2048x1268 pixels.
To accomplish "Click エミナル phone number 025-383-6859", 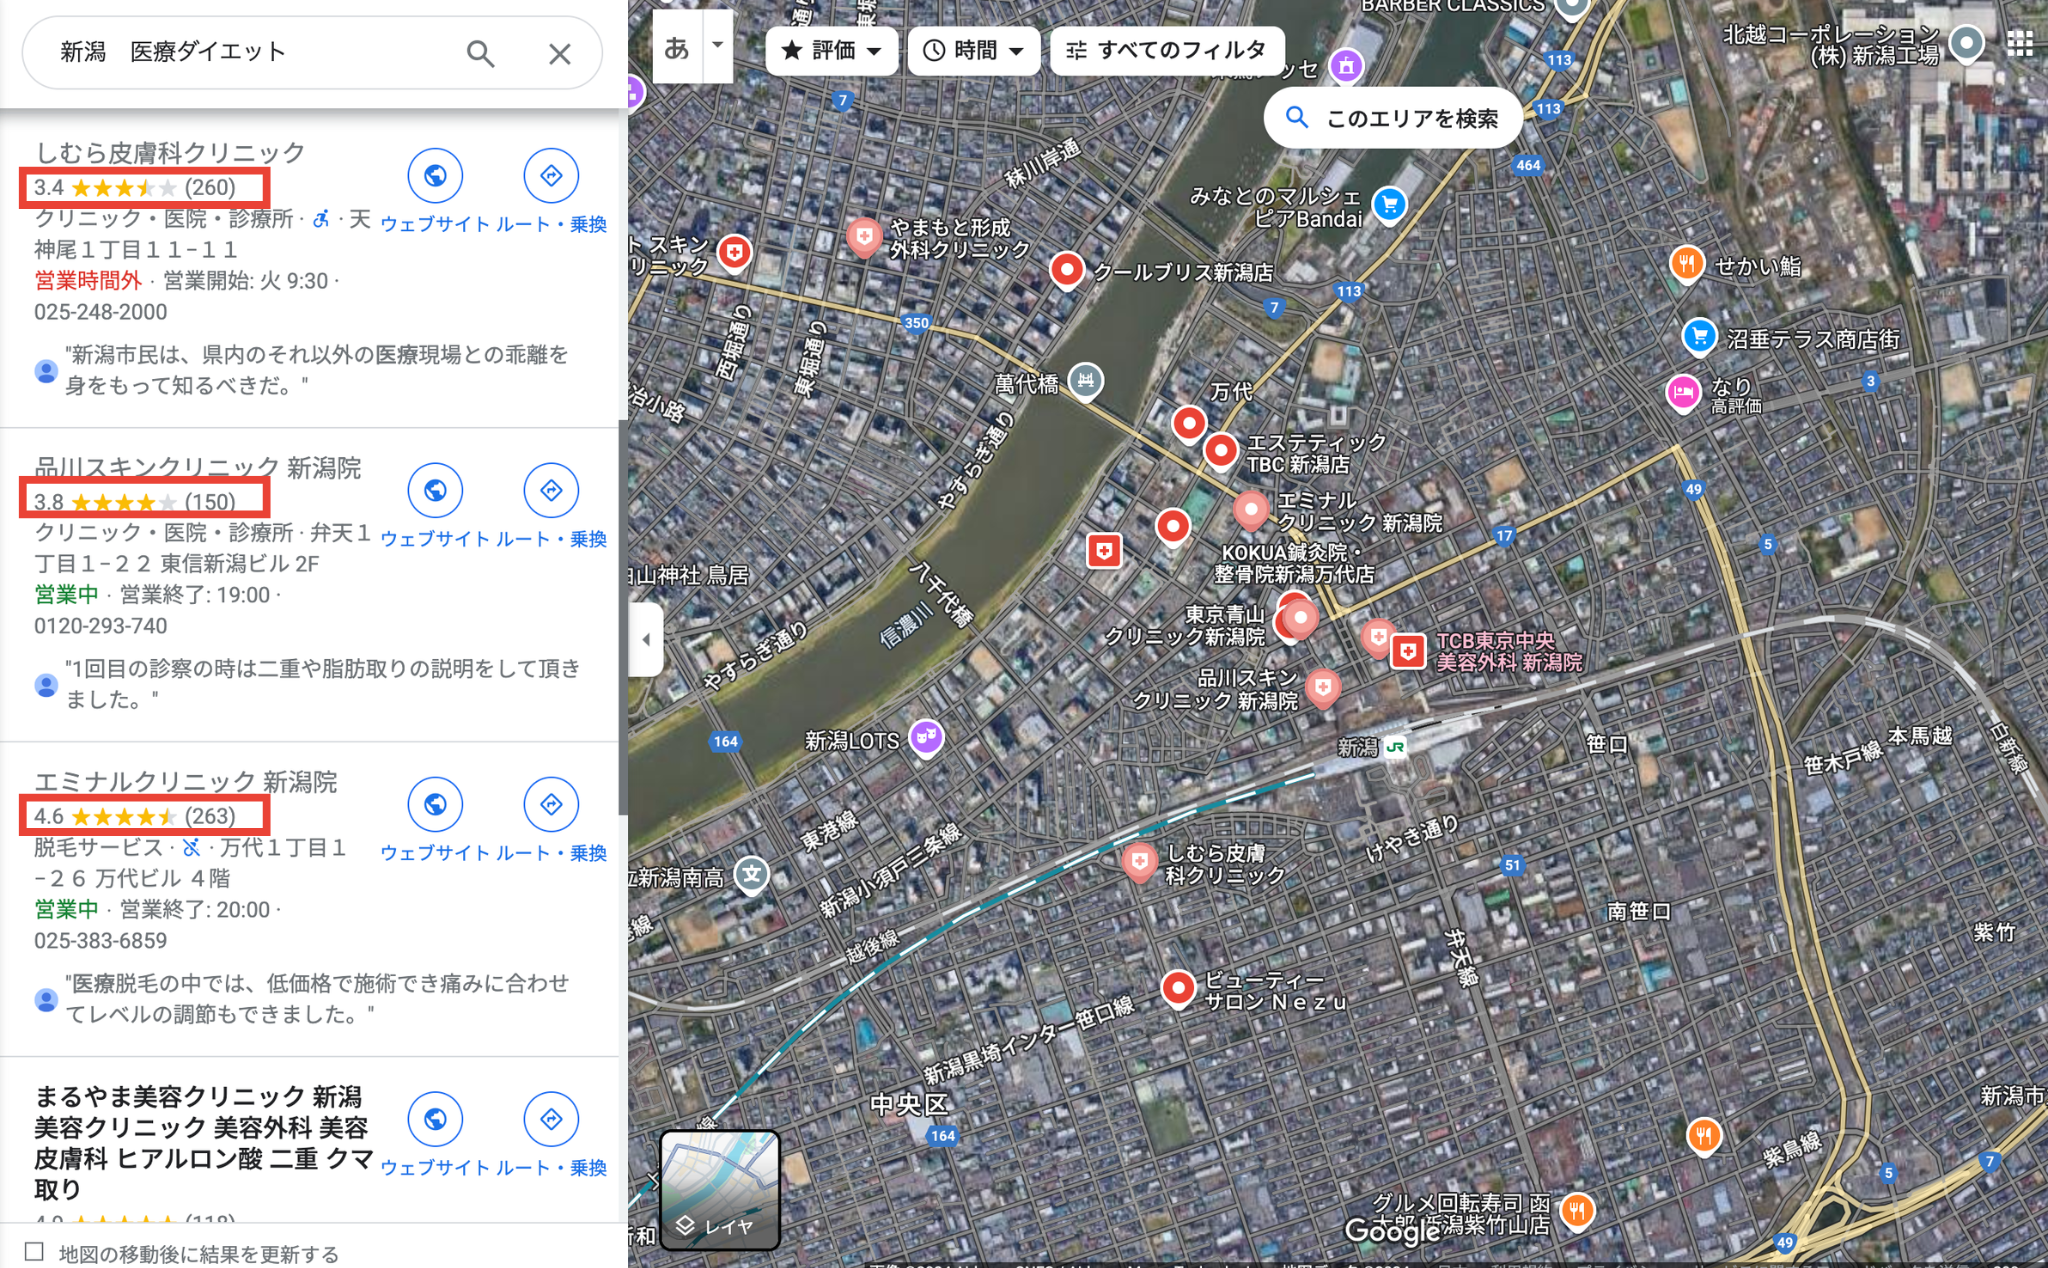I will pyautogui.click(x=100, y=940).
